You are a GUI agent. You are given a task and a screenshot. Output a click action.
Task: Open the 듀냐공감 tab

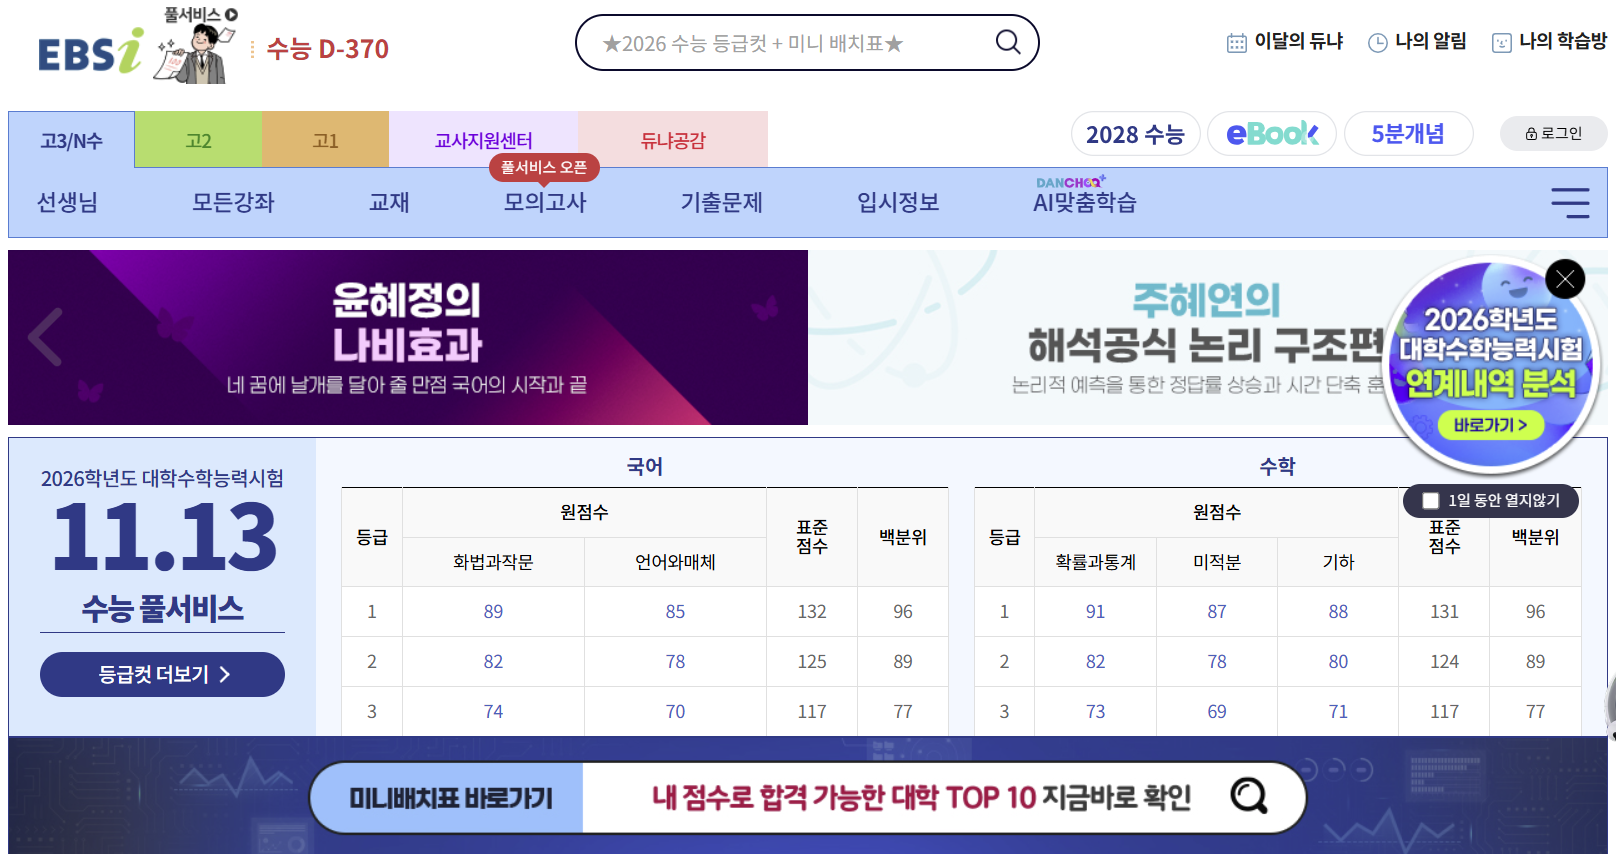[x=673, y=140]
